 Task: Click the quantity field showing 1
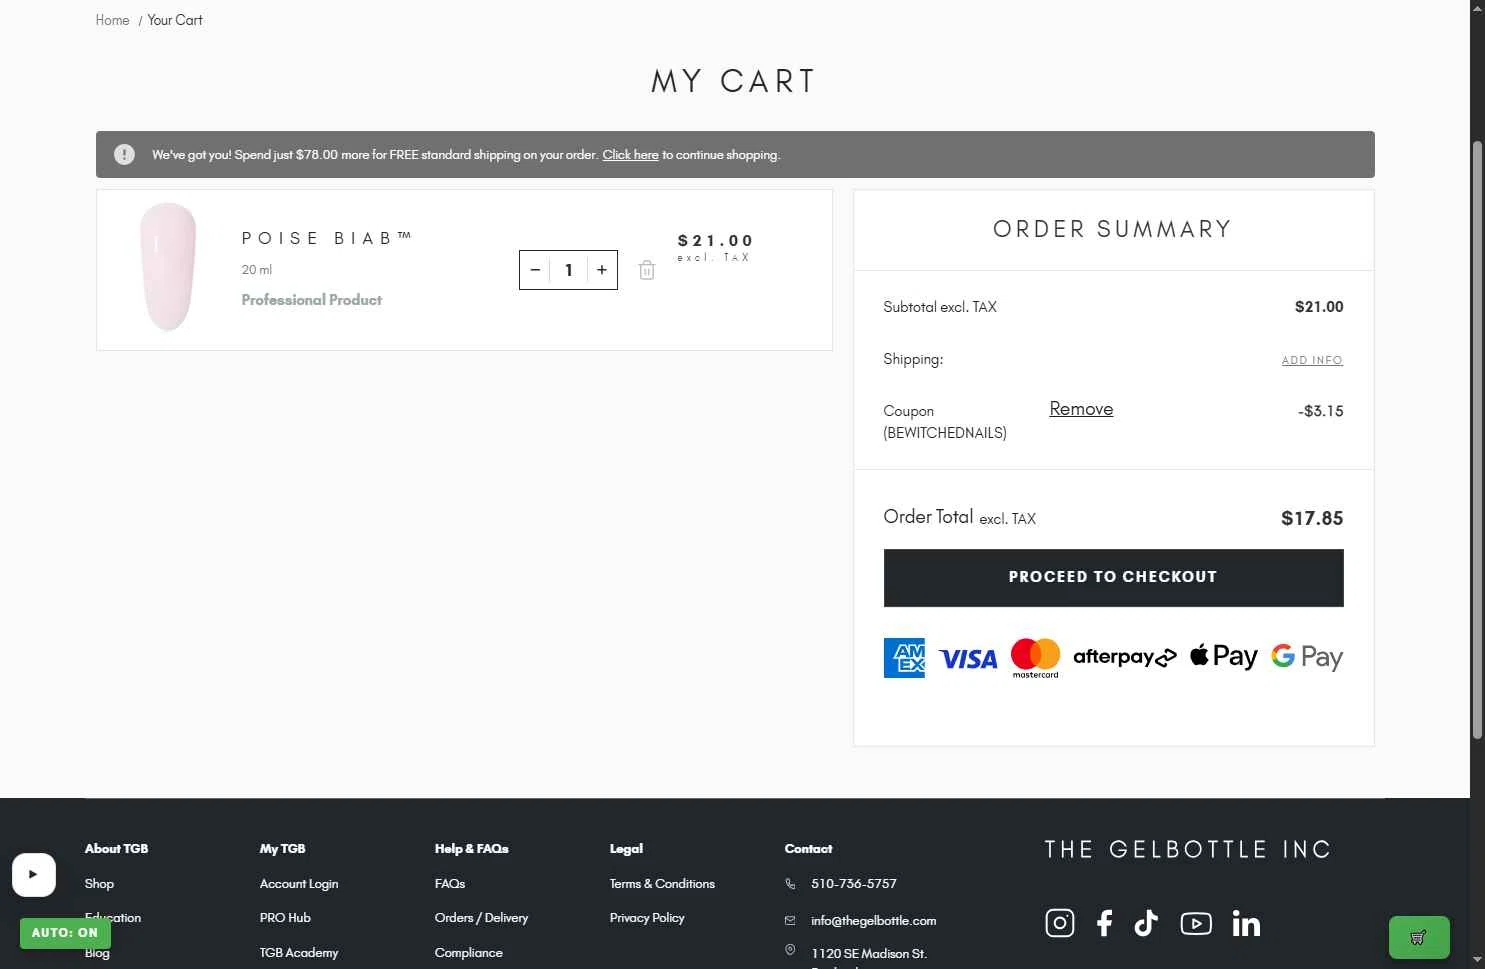click(568, 270)
